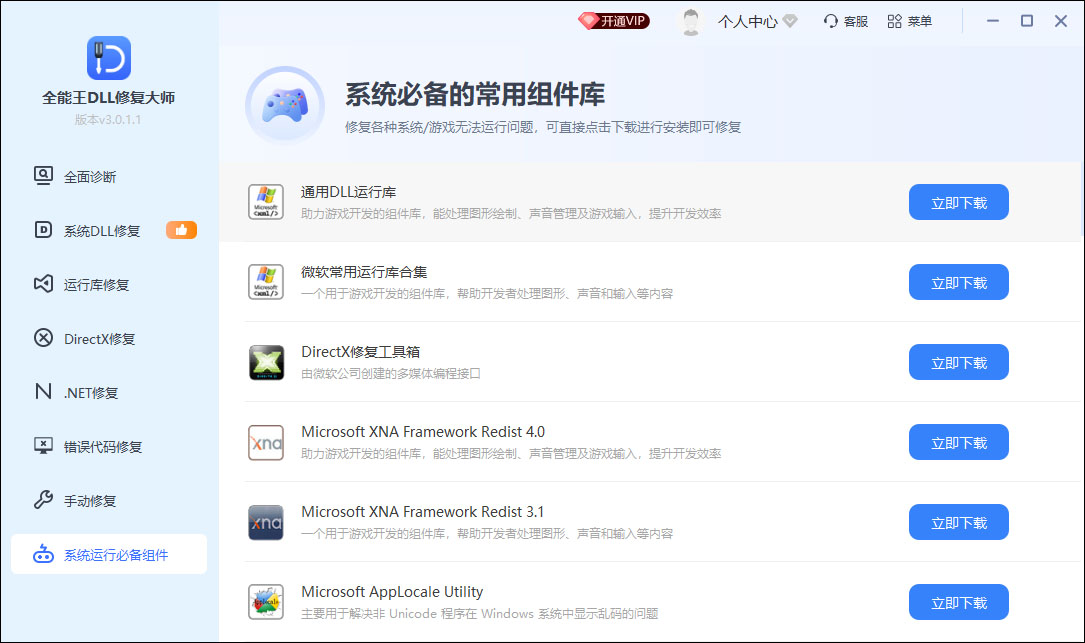Click the Microsoft AppLocale Utility icon
Image resolution: width=1085 pixels, height=643 pixels.
coord(266,602)
